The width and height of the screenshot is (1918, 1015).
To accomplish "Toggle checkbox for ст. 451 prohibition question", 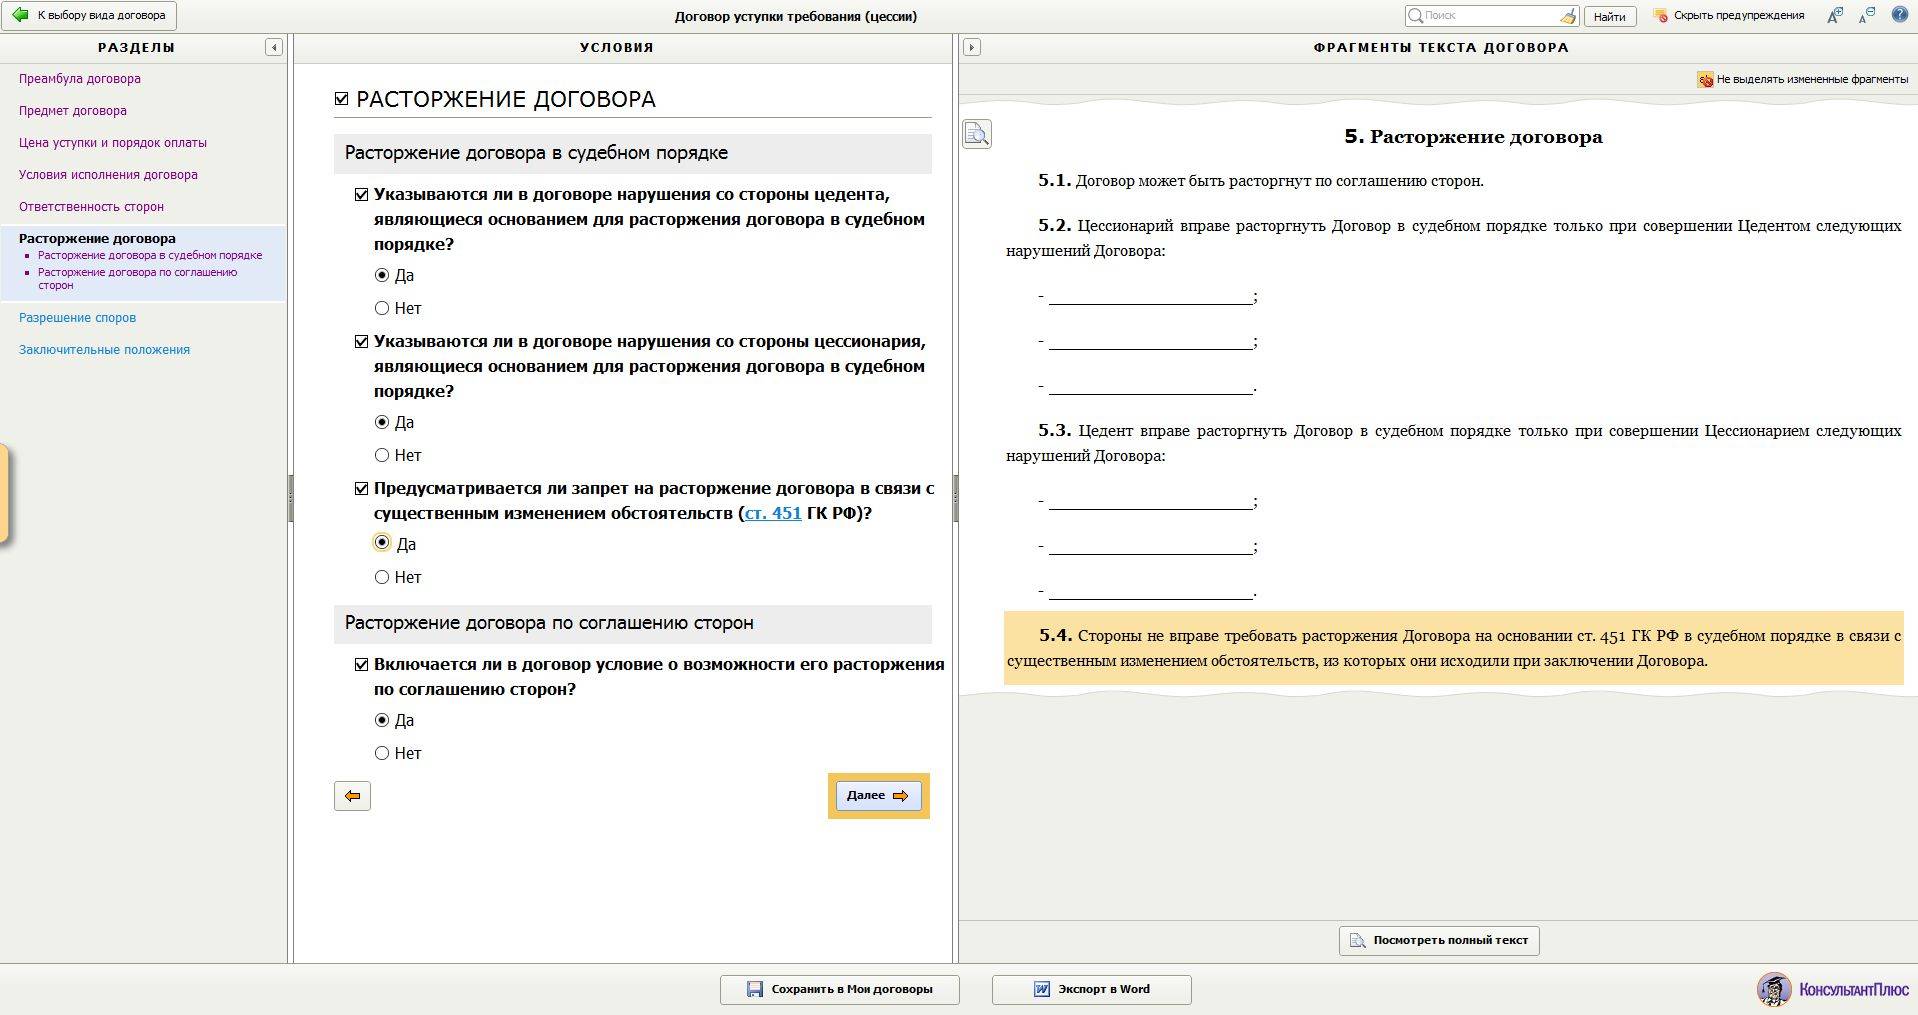I will (362, 489).
